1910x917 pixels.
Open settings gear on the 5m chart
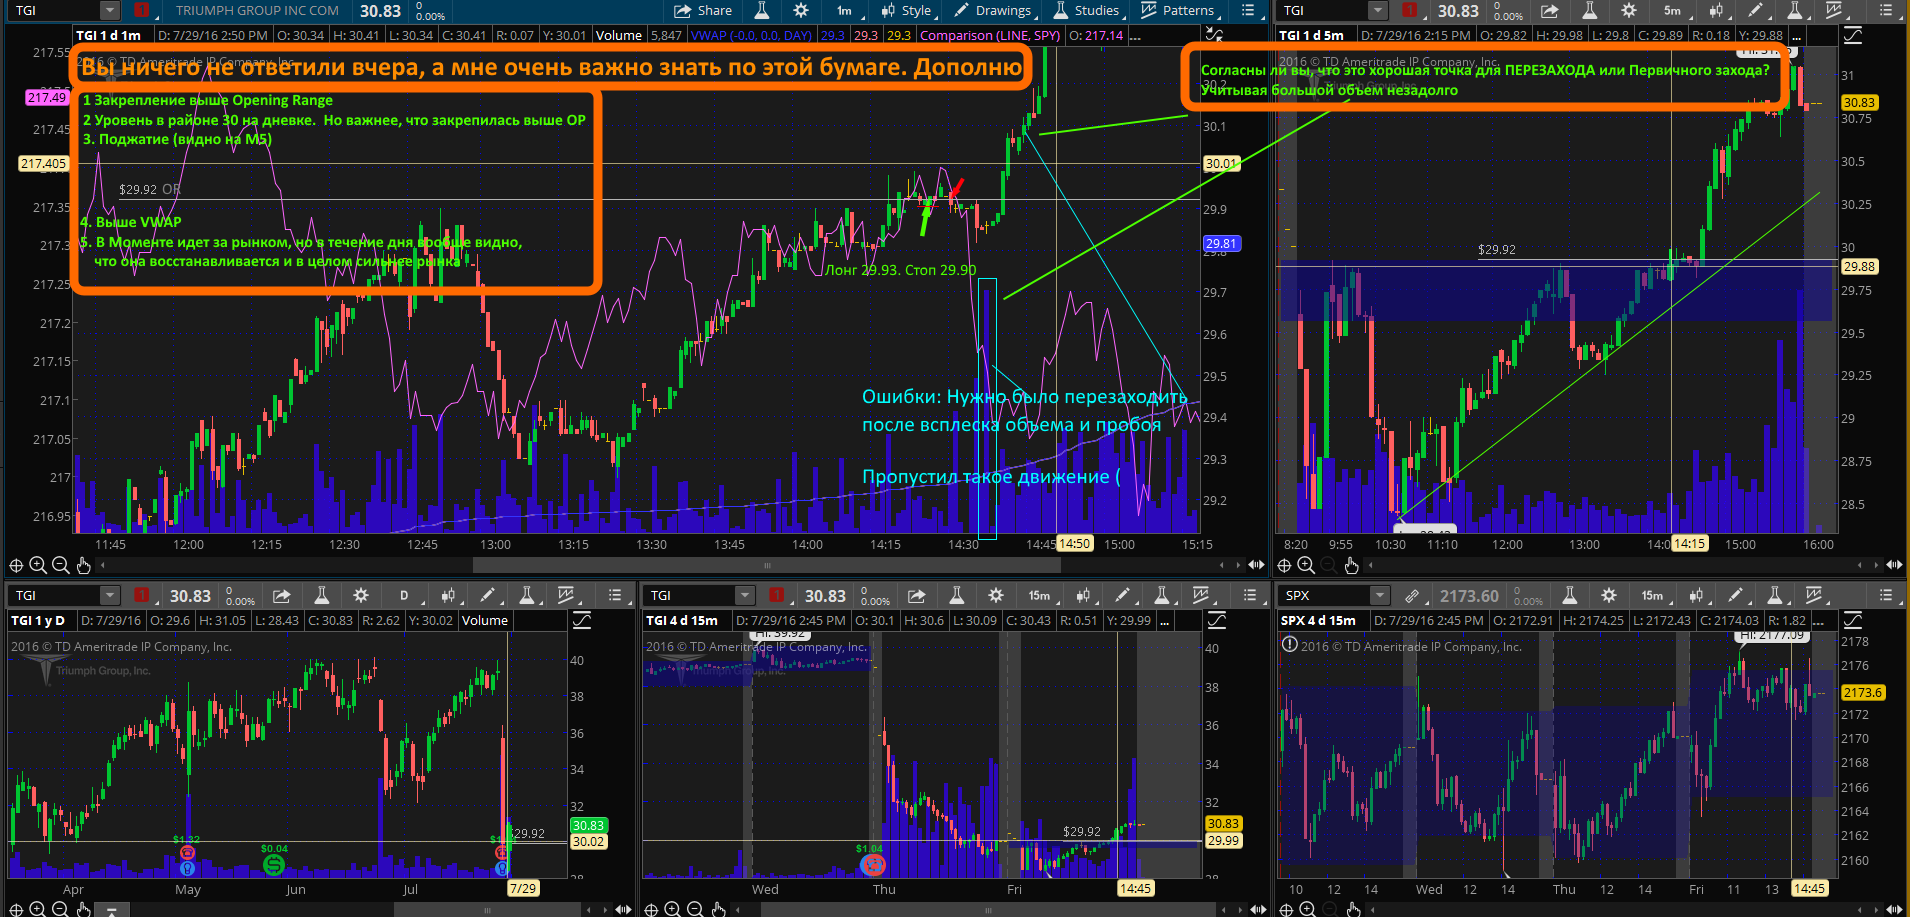click(1629, 10)
